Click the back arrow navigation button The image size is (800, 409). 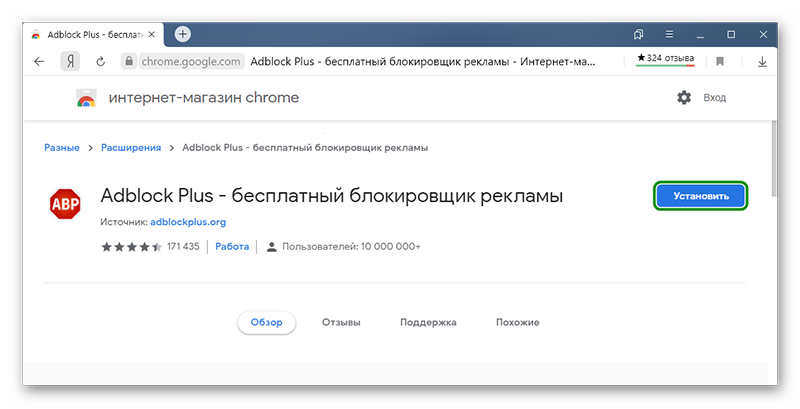(x=39, y=62)
